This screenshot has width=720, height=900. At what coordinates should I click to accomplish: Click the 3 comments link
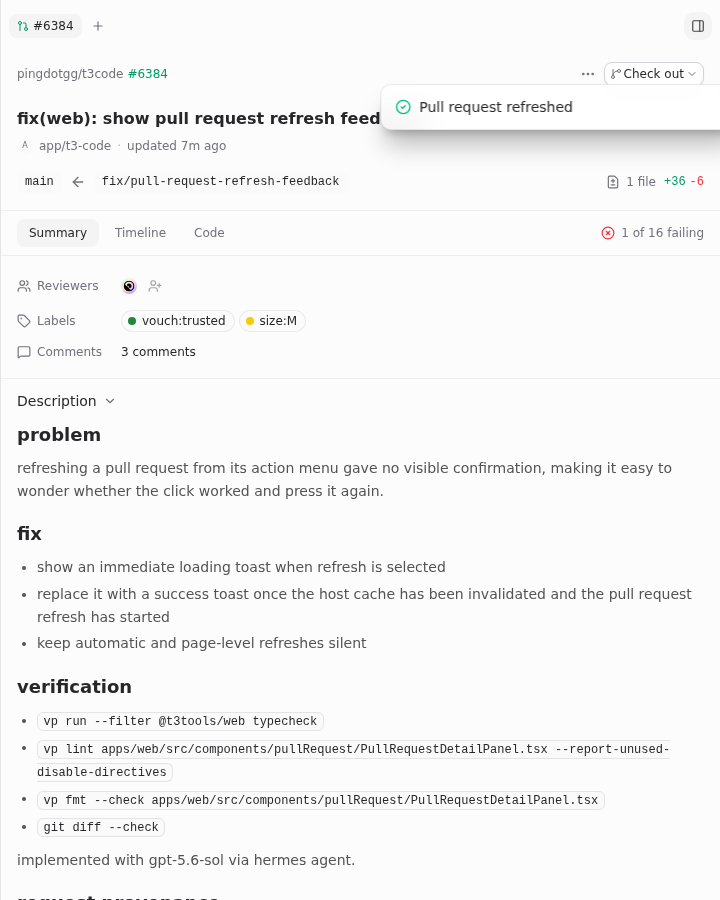tap(158, 352)
